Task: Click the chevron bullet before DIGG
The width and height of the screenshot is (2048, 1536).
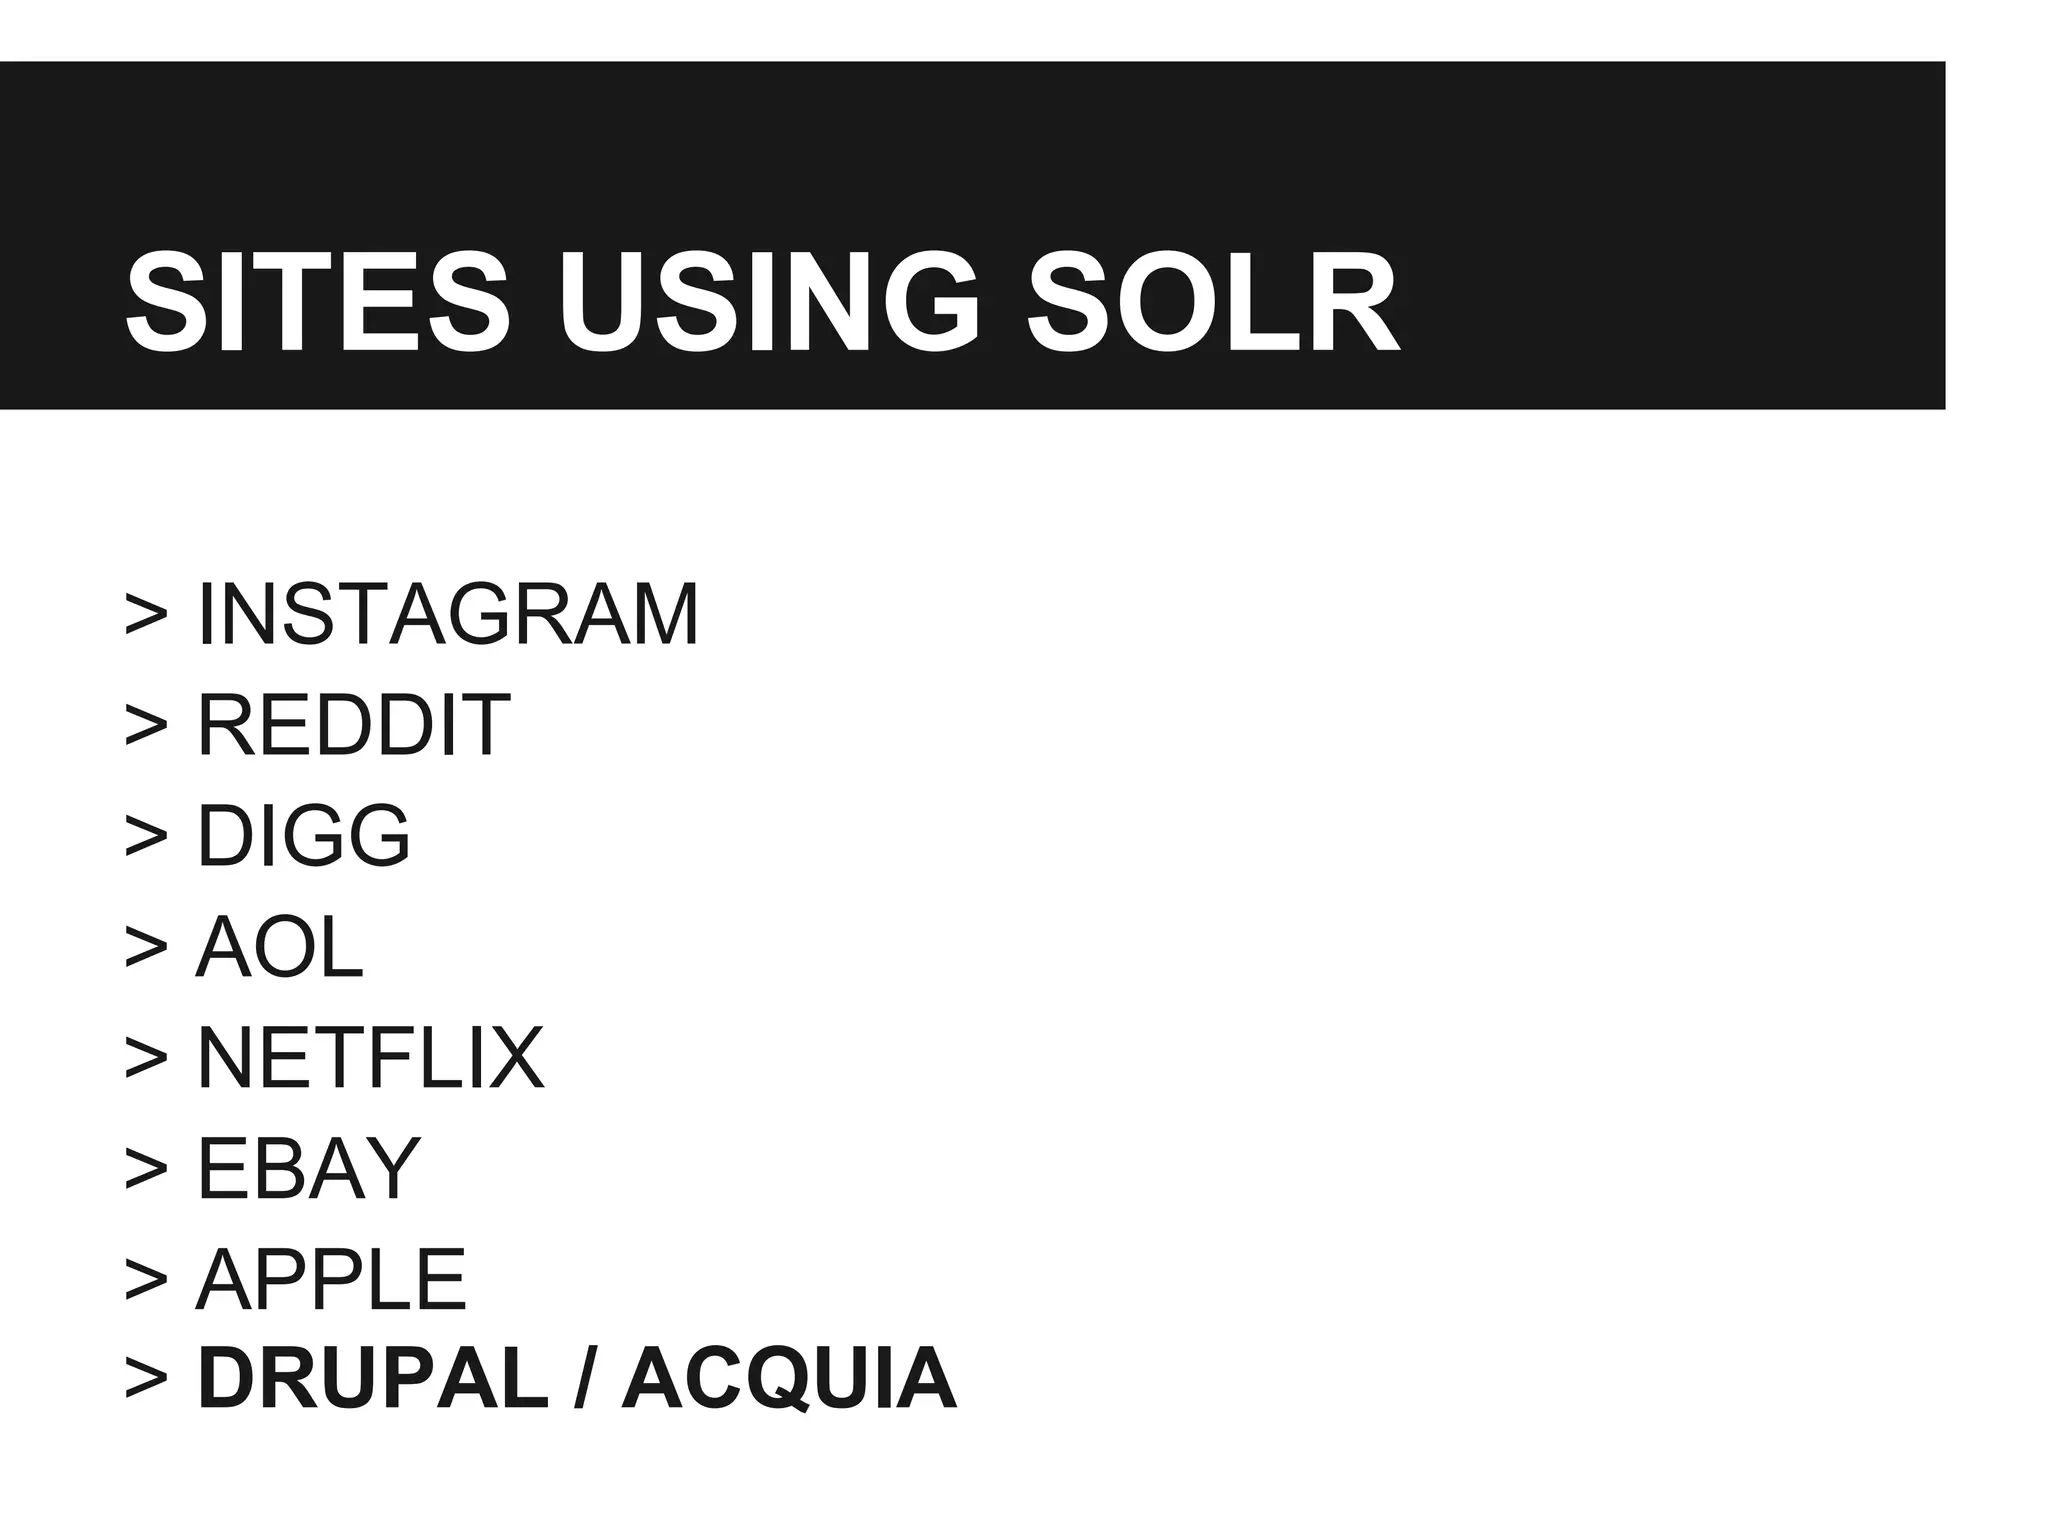Action: [146, 835]
